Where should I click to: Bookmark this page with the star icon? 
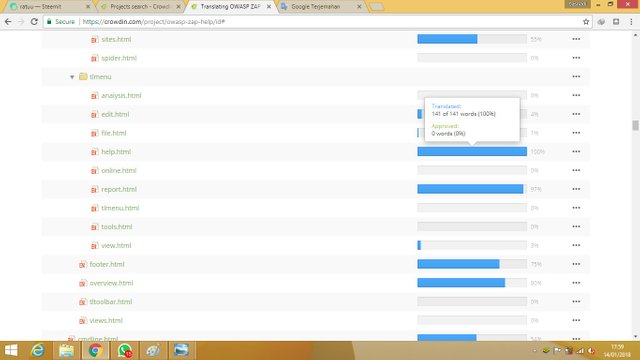pyautogui.click(x=586, y=22)
